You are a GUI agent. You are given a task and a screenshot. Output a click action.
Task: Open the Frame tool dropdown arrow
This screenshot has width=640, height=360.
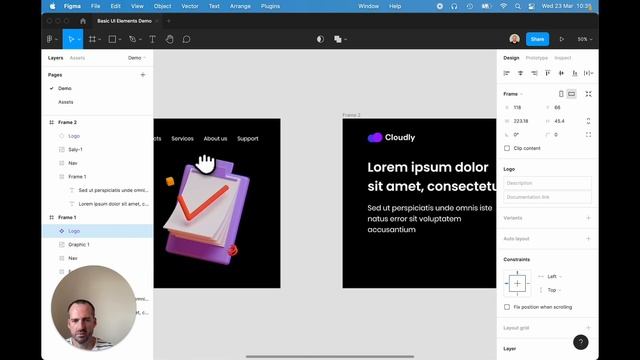click(x=100, y=40)
